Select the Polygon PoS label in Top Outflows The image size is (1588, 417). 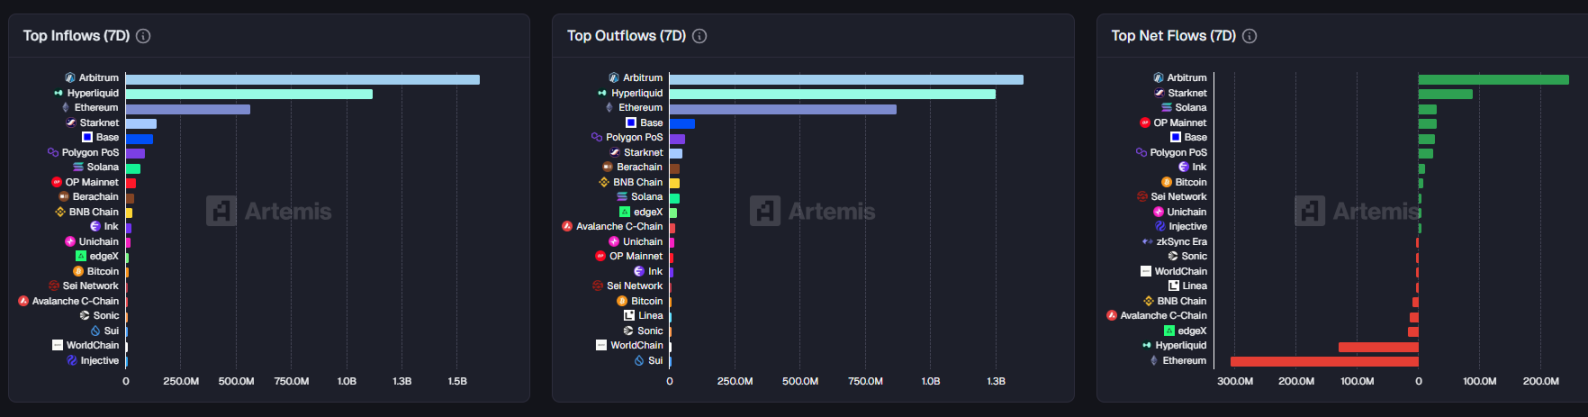pyautogui.click(x=634, y=137)
